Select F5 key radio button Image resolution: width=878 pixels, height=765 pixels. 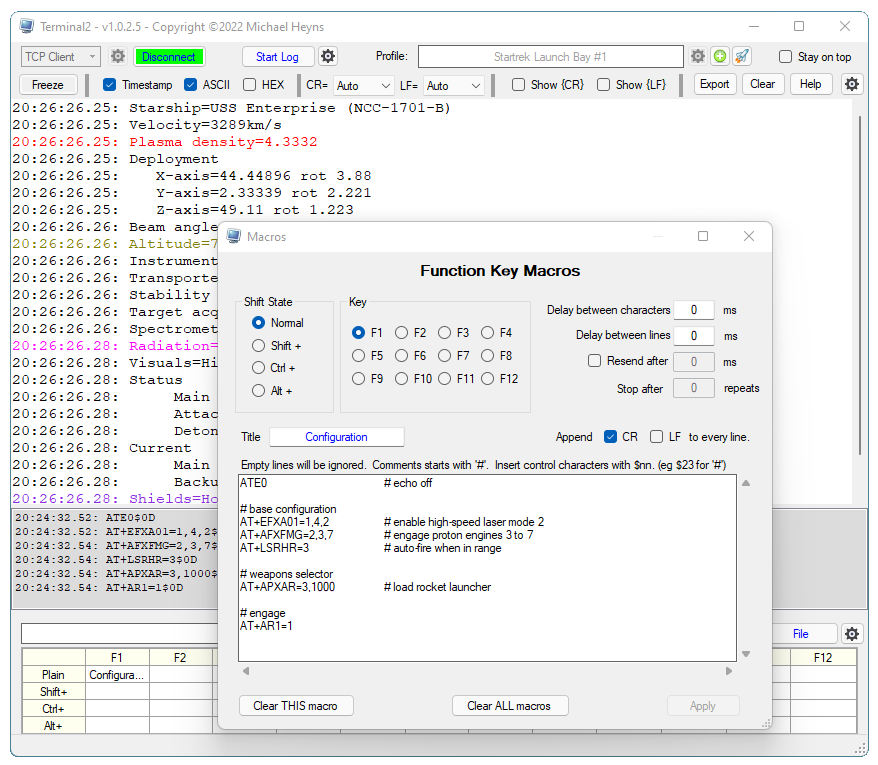pos(358,356)
